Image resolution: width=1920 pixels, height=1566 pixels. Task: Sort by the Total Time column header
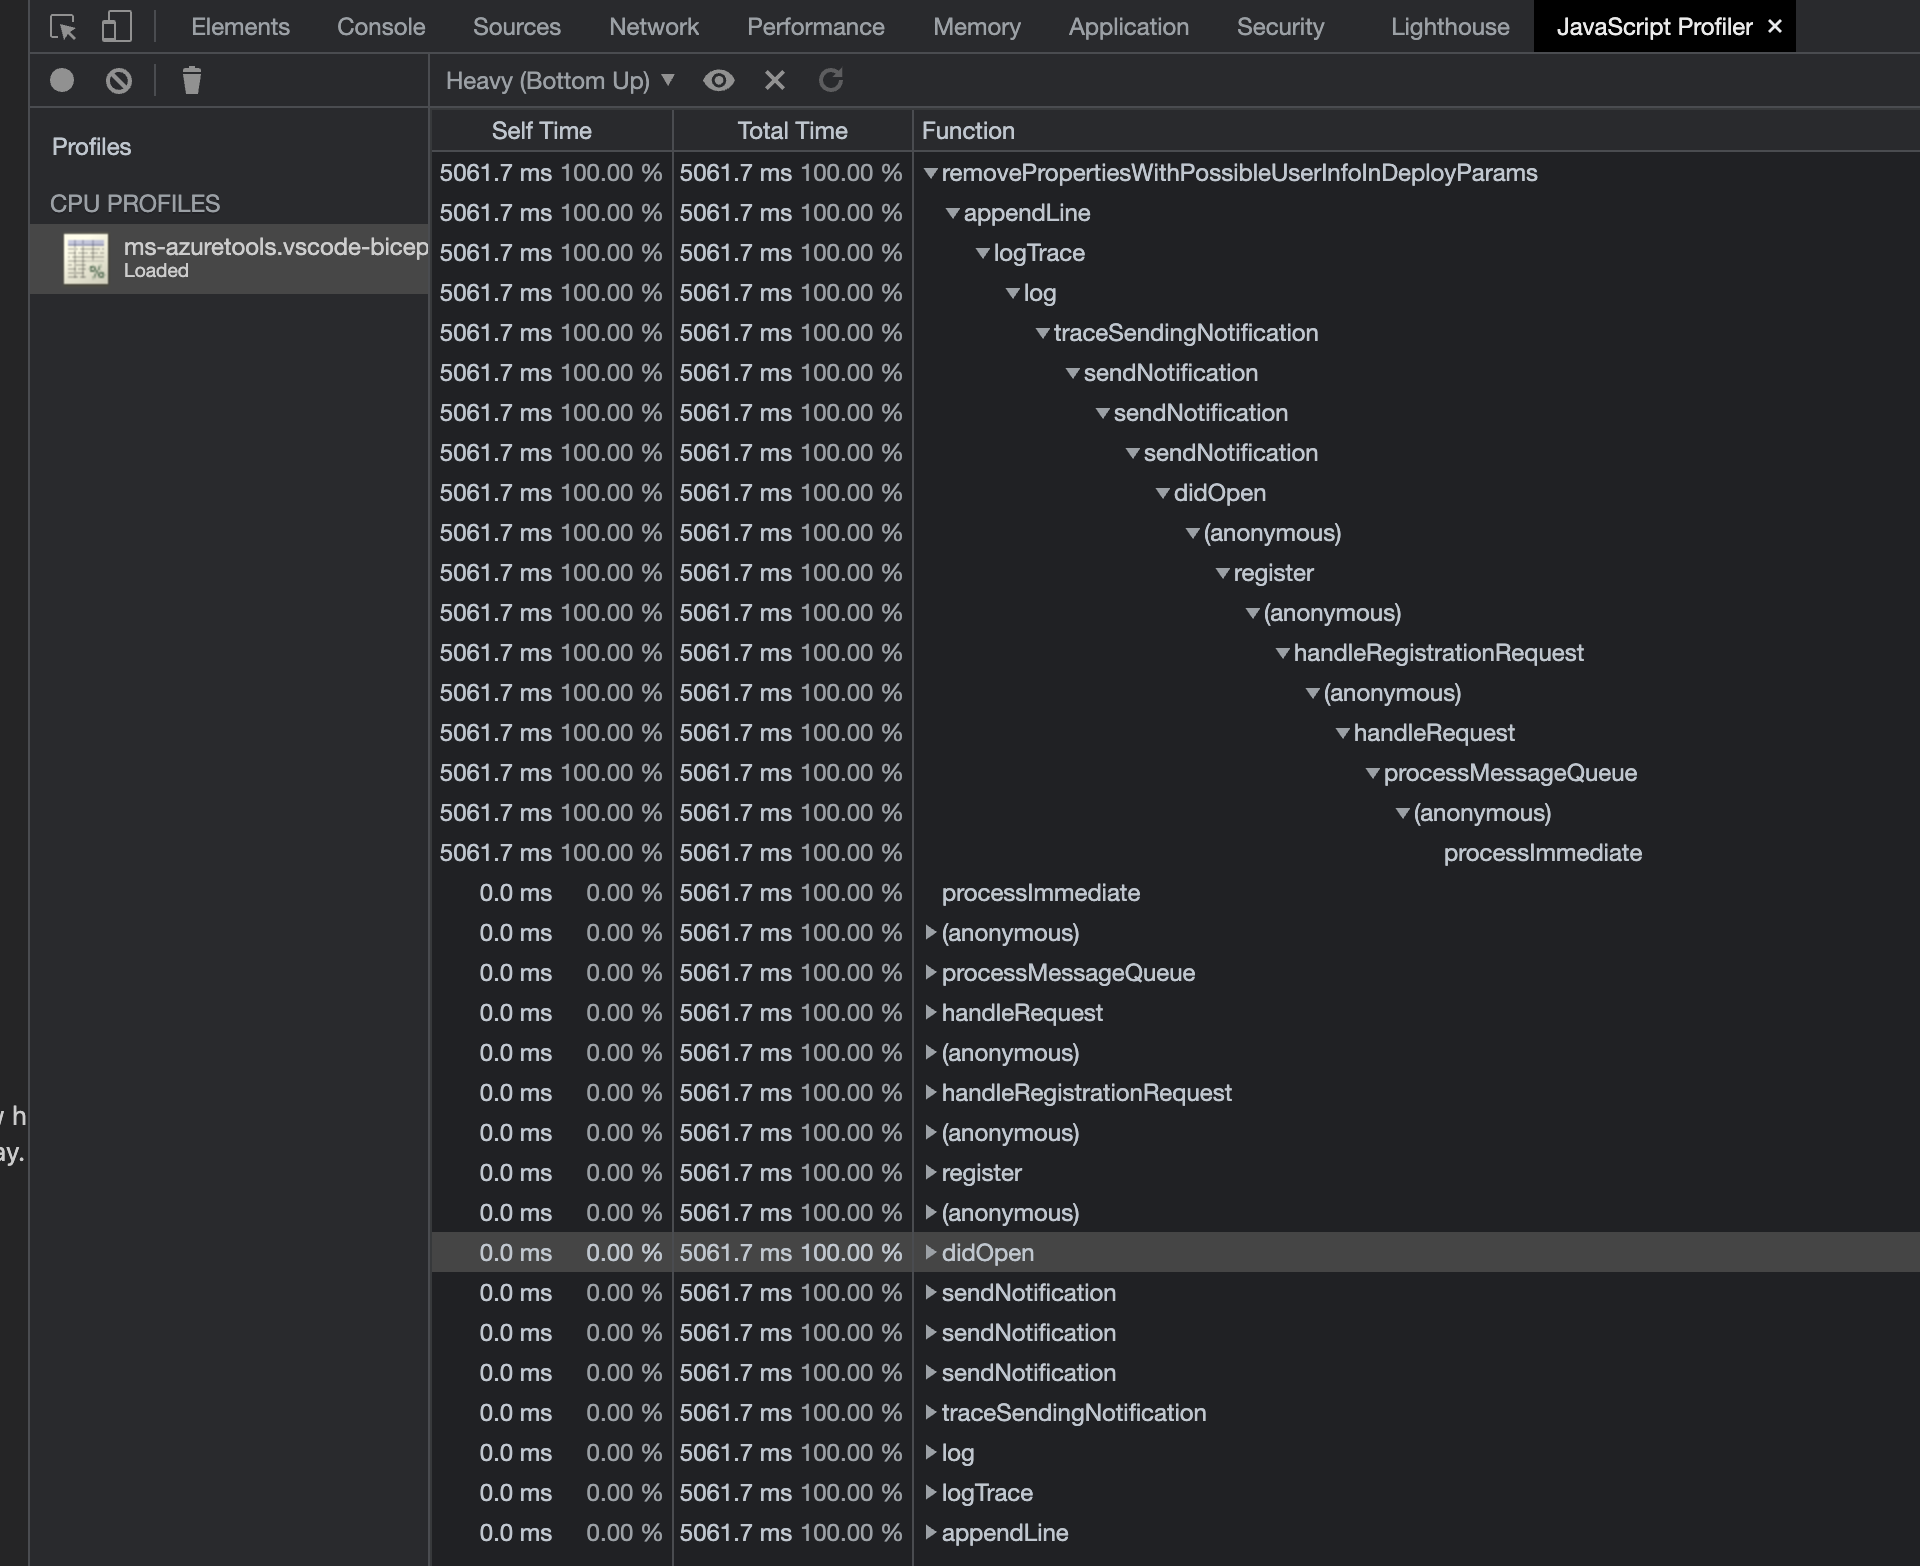[x=792, y=131]
